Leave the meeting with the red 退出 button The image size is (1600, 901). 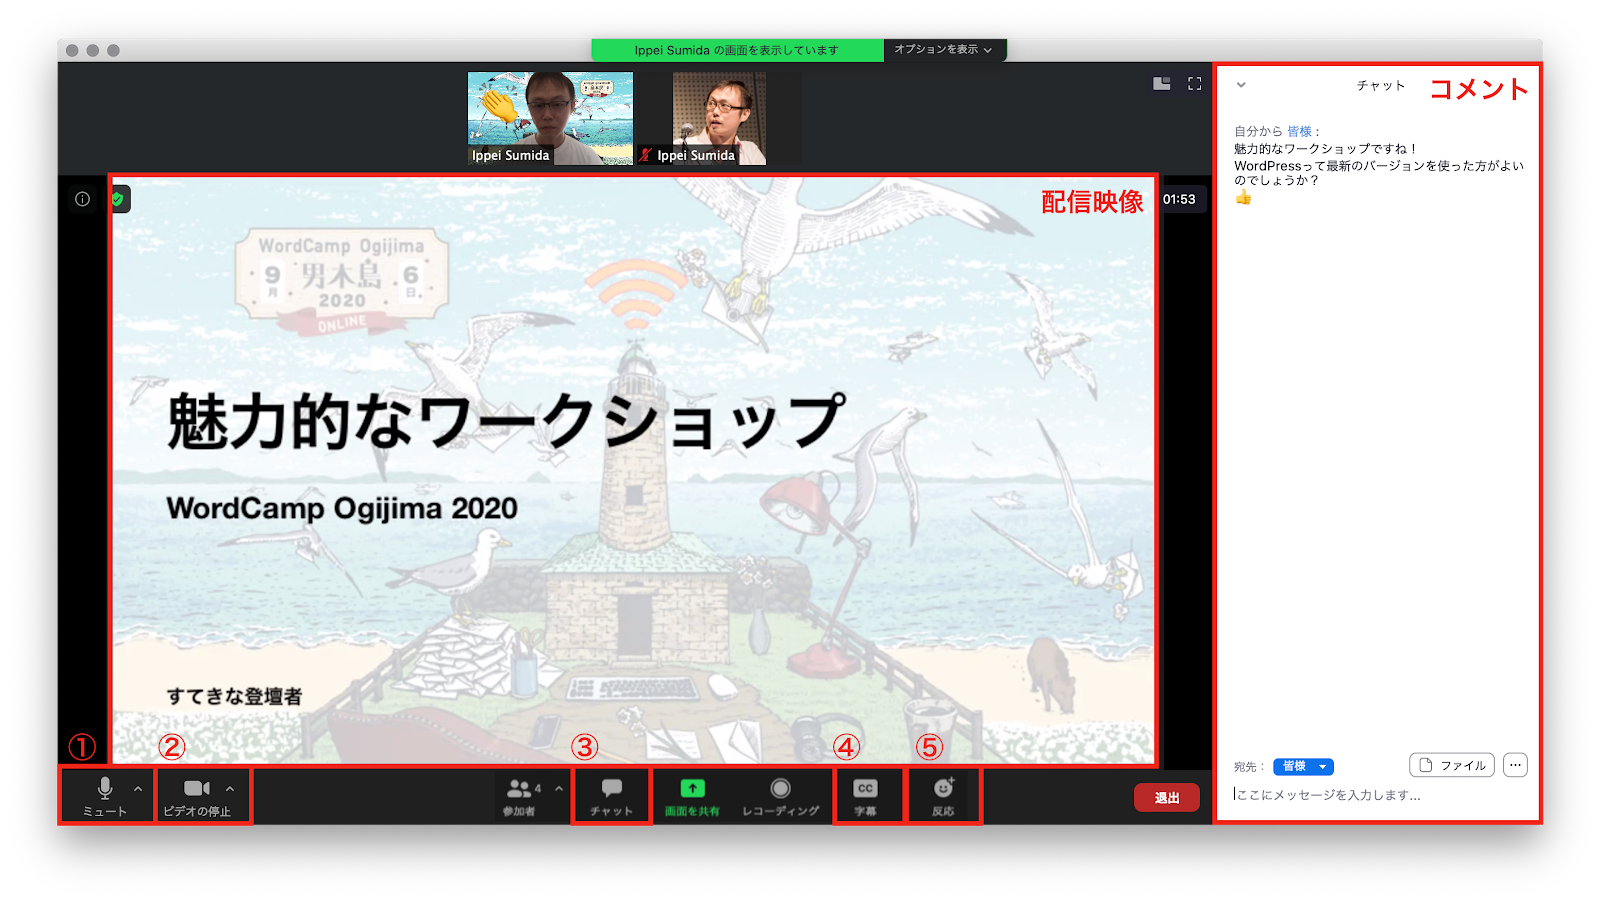pyautogui.click(x=1167, y=797)
